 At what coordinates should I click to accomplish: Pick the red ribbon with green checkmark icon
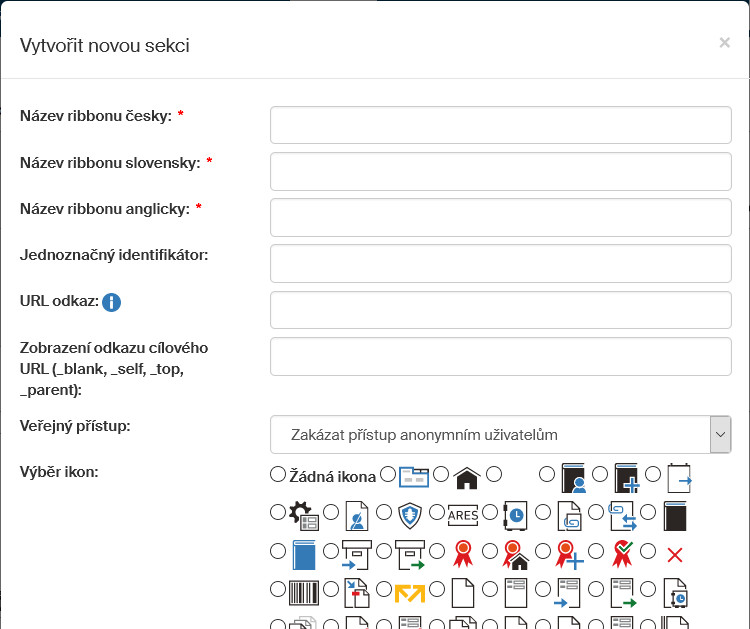[x=622, y=552]
